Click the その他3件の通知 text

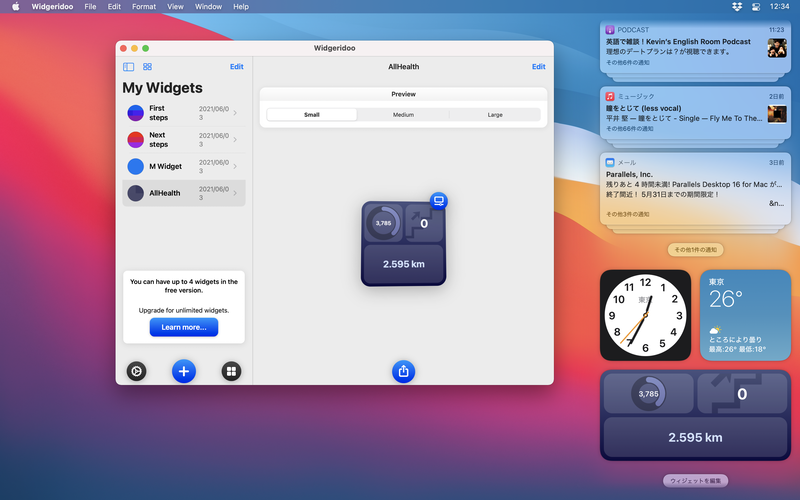click(x=628, y=214)
